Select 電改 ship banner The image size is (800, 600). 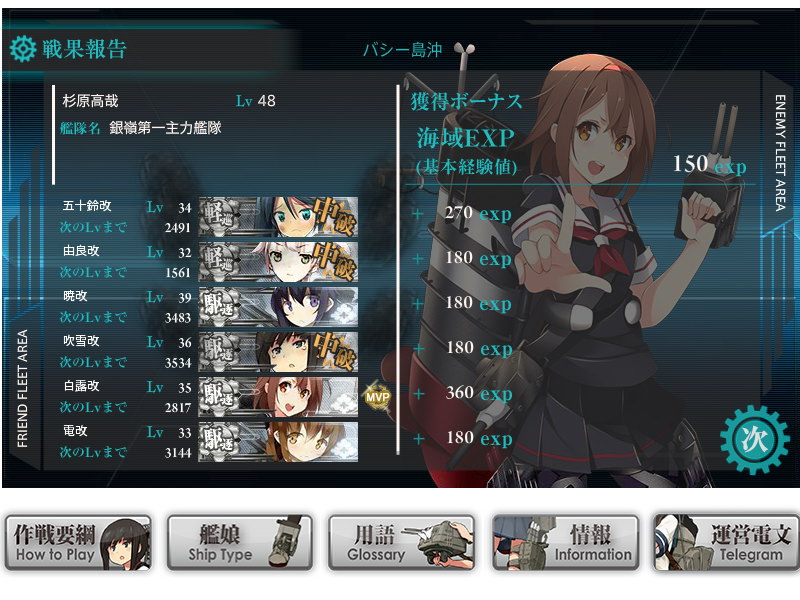click(x=278, y=442)
